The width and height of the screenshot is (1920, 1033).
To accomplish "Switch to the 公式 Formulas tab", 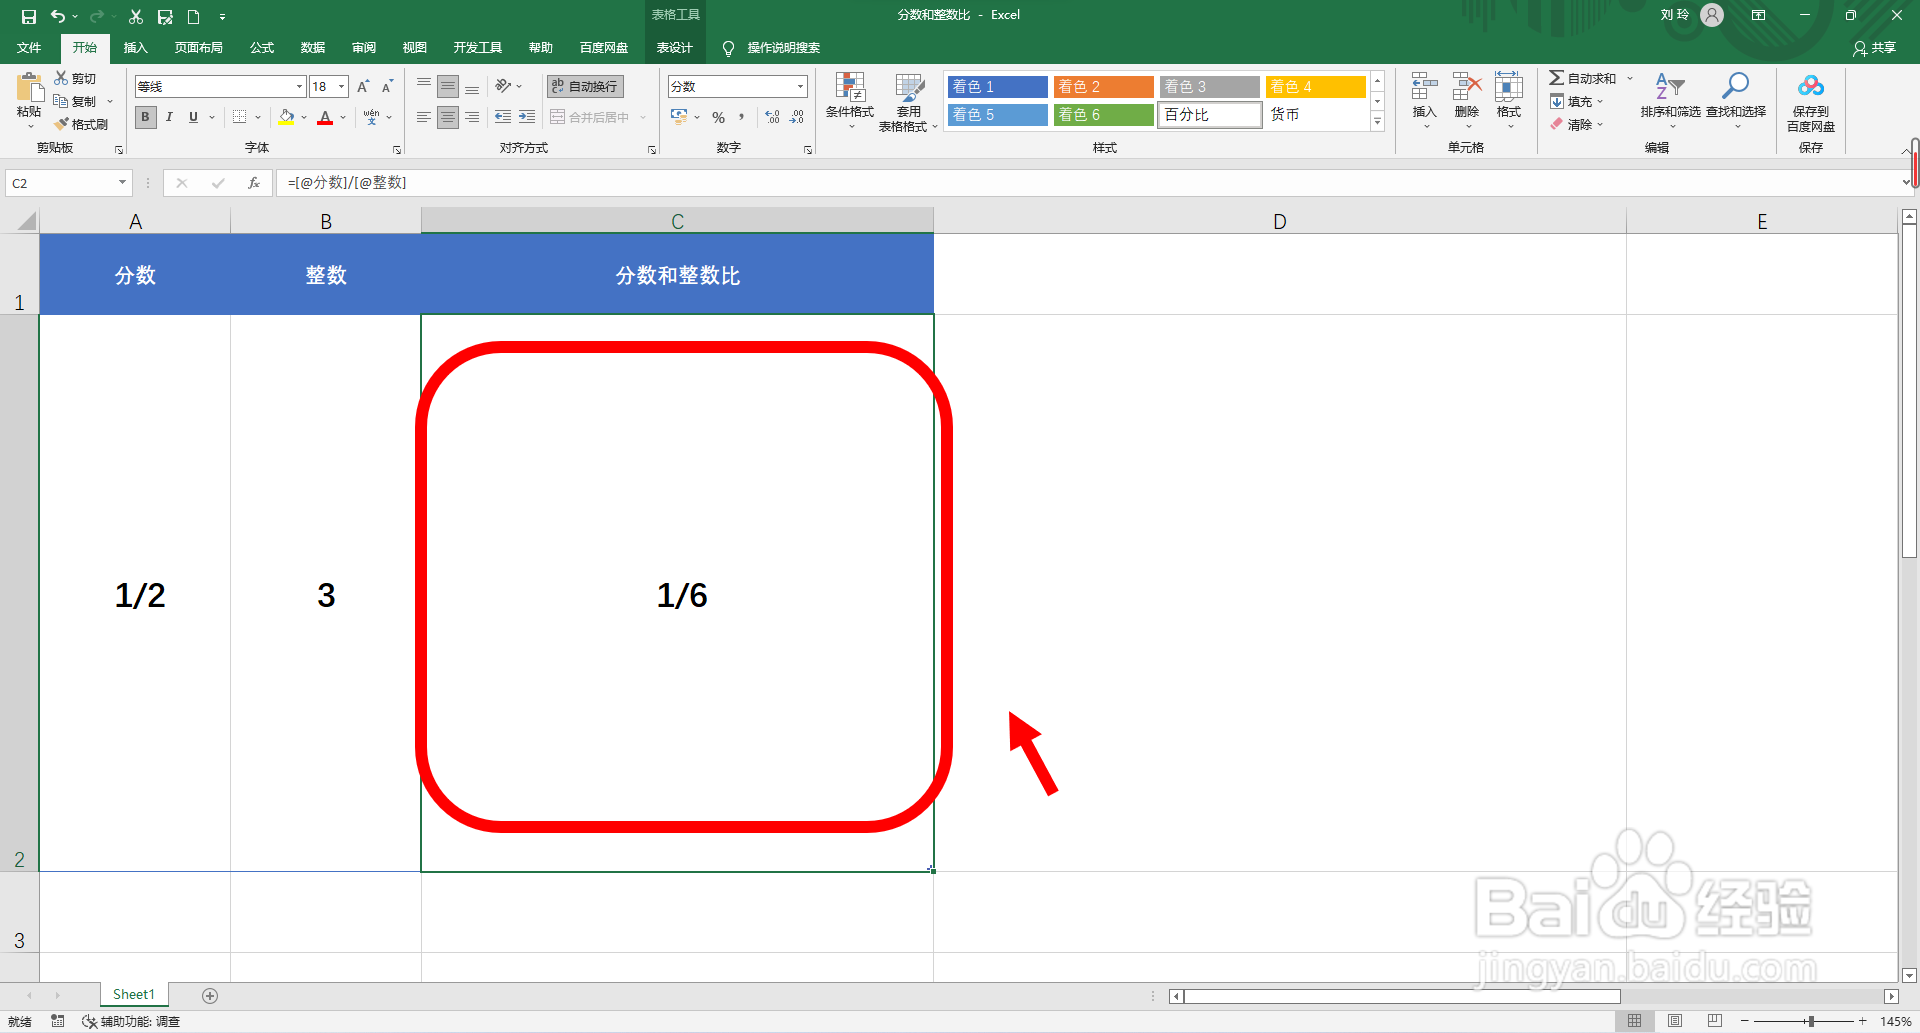I will point(262,48).
